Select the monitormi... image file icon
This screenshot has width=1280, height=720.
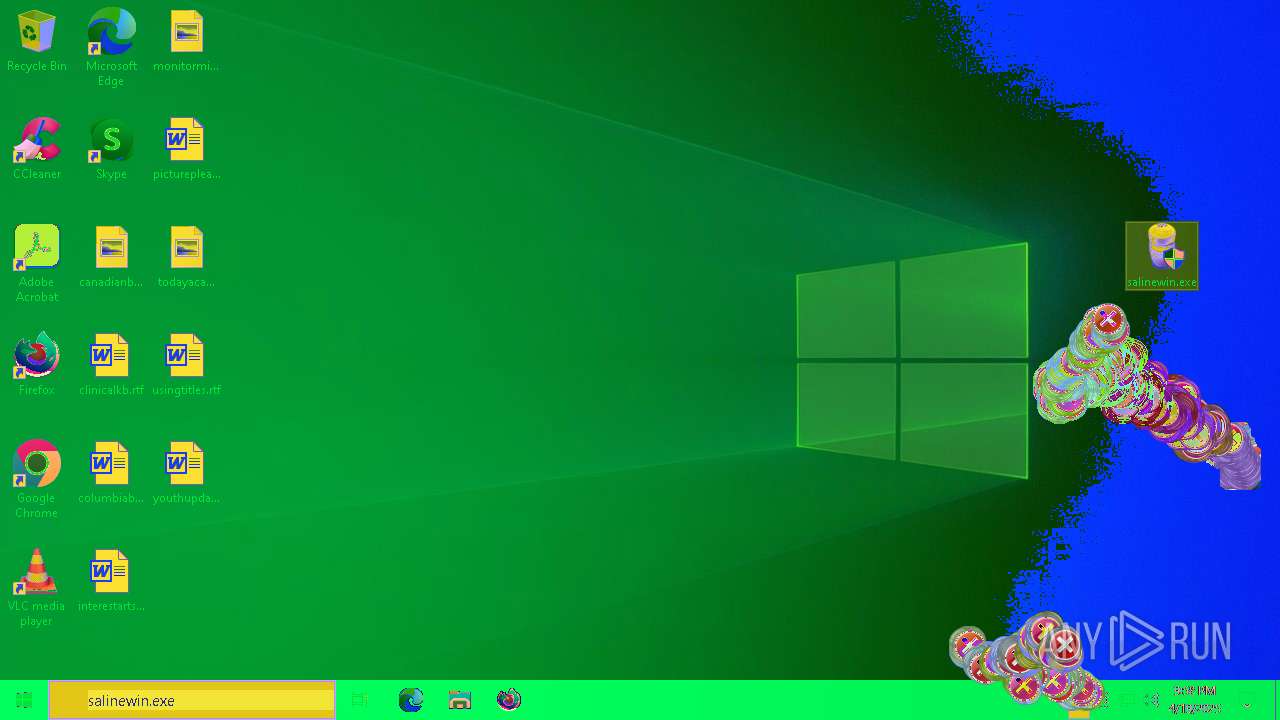click(x=186, y=42)
